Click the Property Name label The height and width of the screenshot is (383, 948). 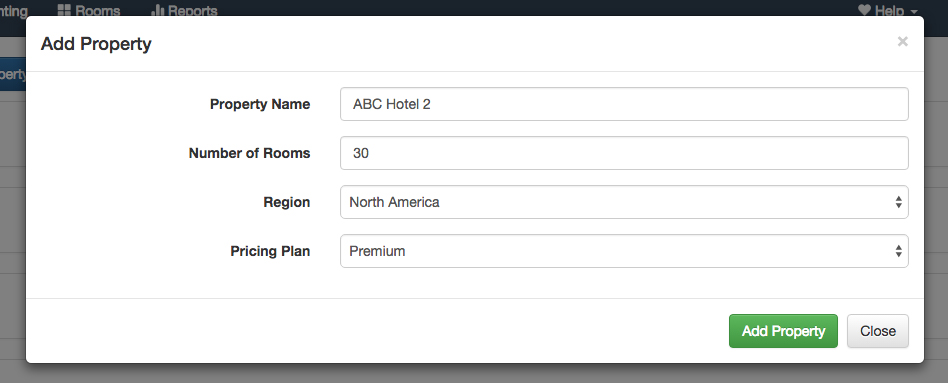coord(260,104)
